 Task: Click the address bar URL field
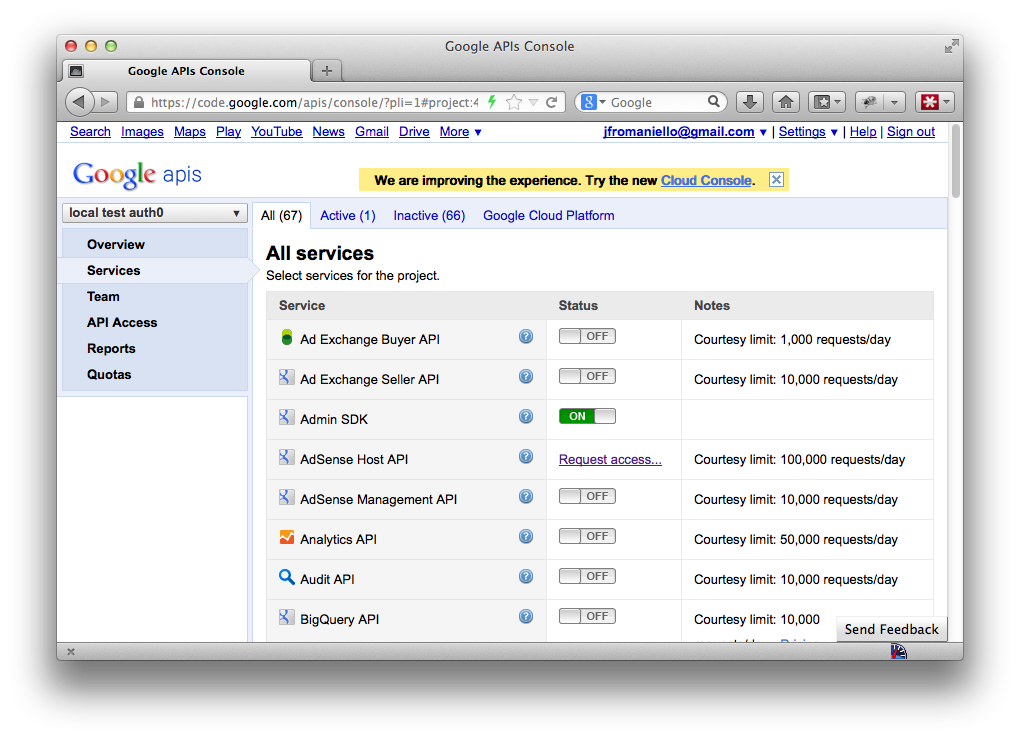point(314,102)
